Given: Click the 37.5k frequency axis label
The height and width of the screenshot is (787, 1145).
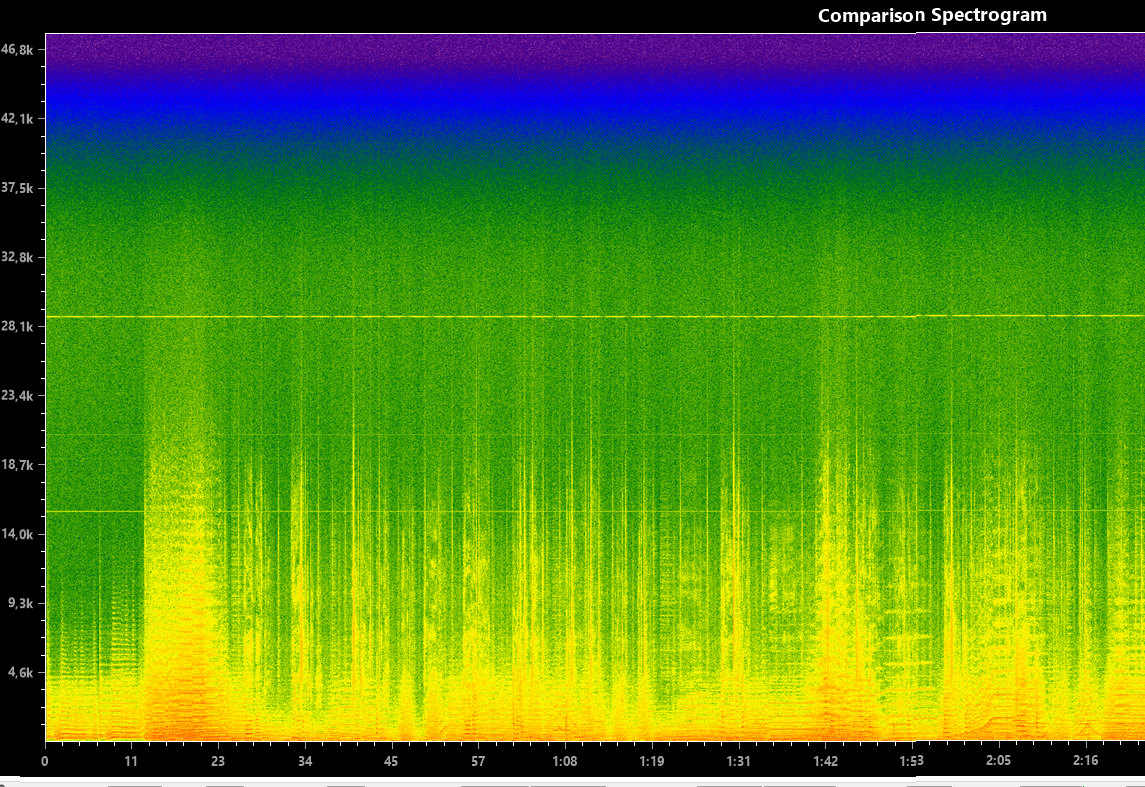Looking at the screenshot, I should click(x=20, y=188).
